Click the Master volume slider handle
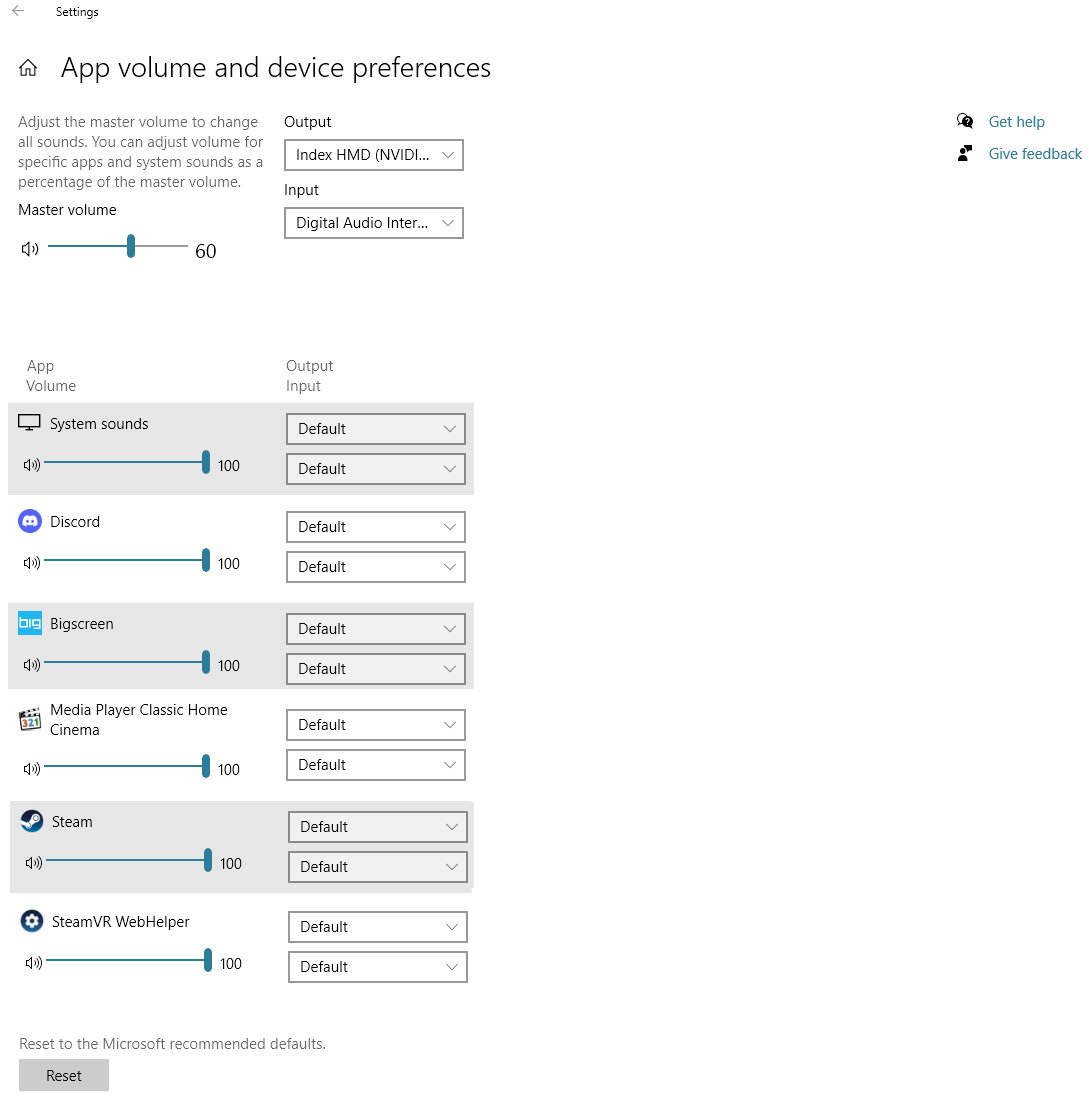The width and height of the screenshot is (1089, 1107). [x=131, y=247]
